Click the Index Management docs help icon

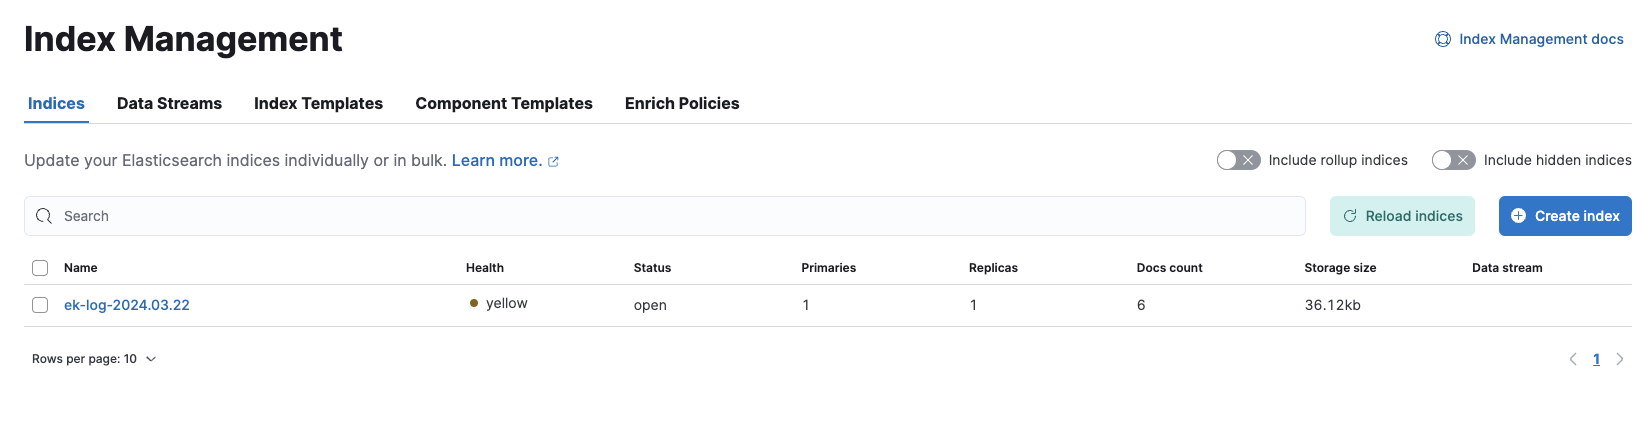pyautogui.click(x=1443, y=39)
